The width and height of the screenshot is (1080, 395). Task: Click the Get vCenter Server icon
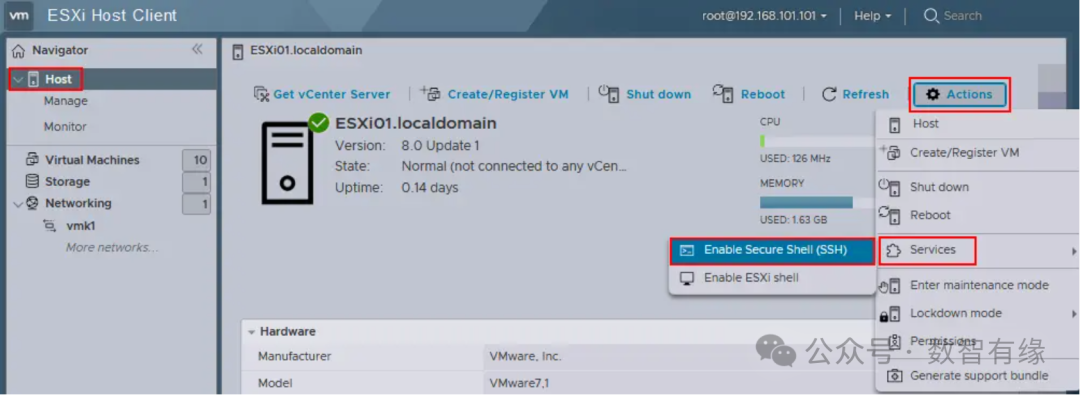pos(261,94)
